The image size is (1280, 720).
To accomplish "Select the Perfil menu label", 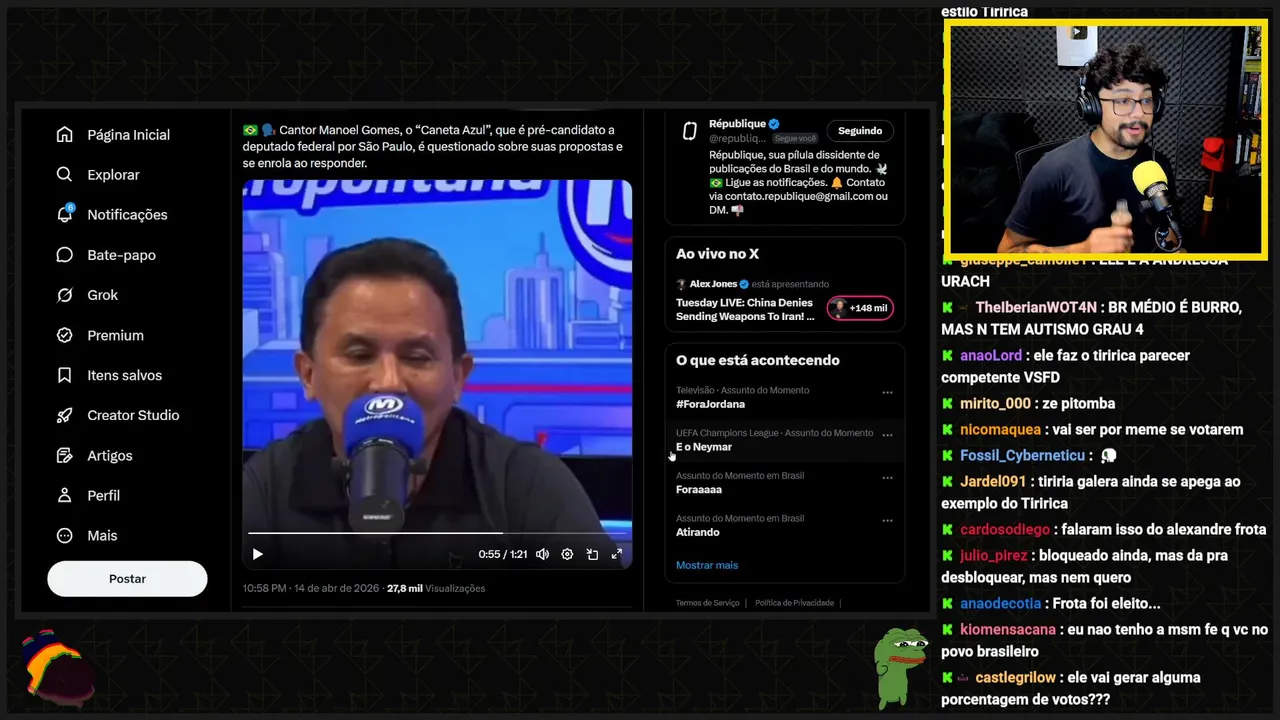I will (103, 495).
